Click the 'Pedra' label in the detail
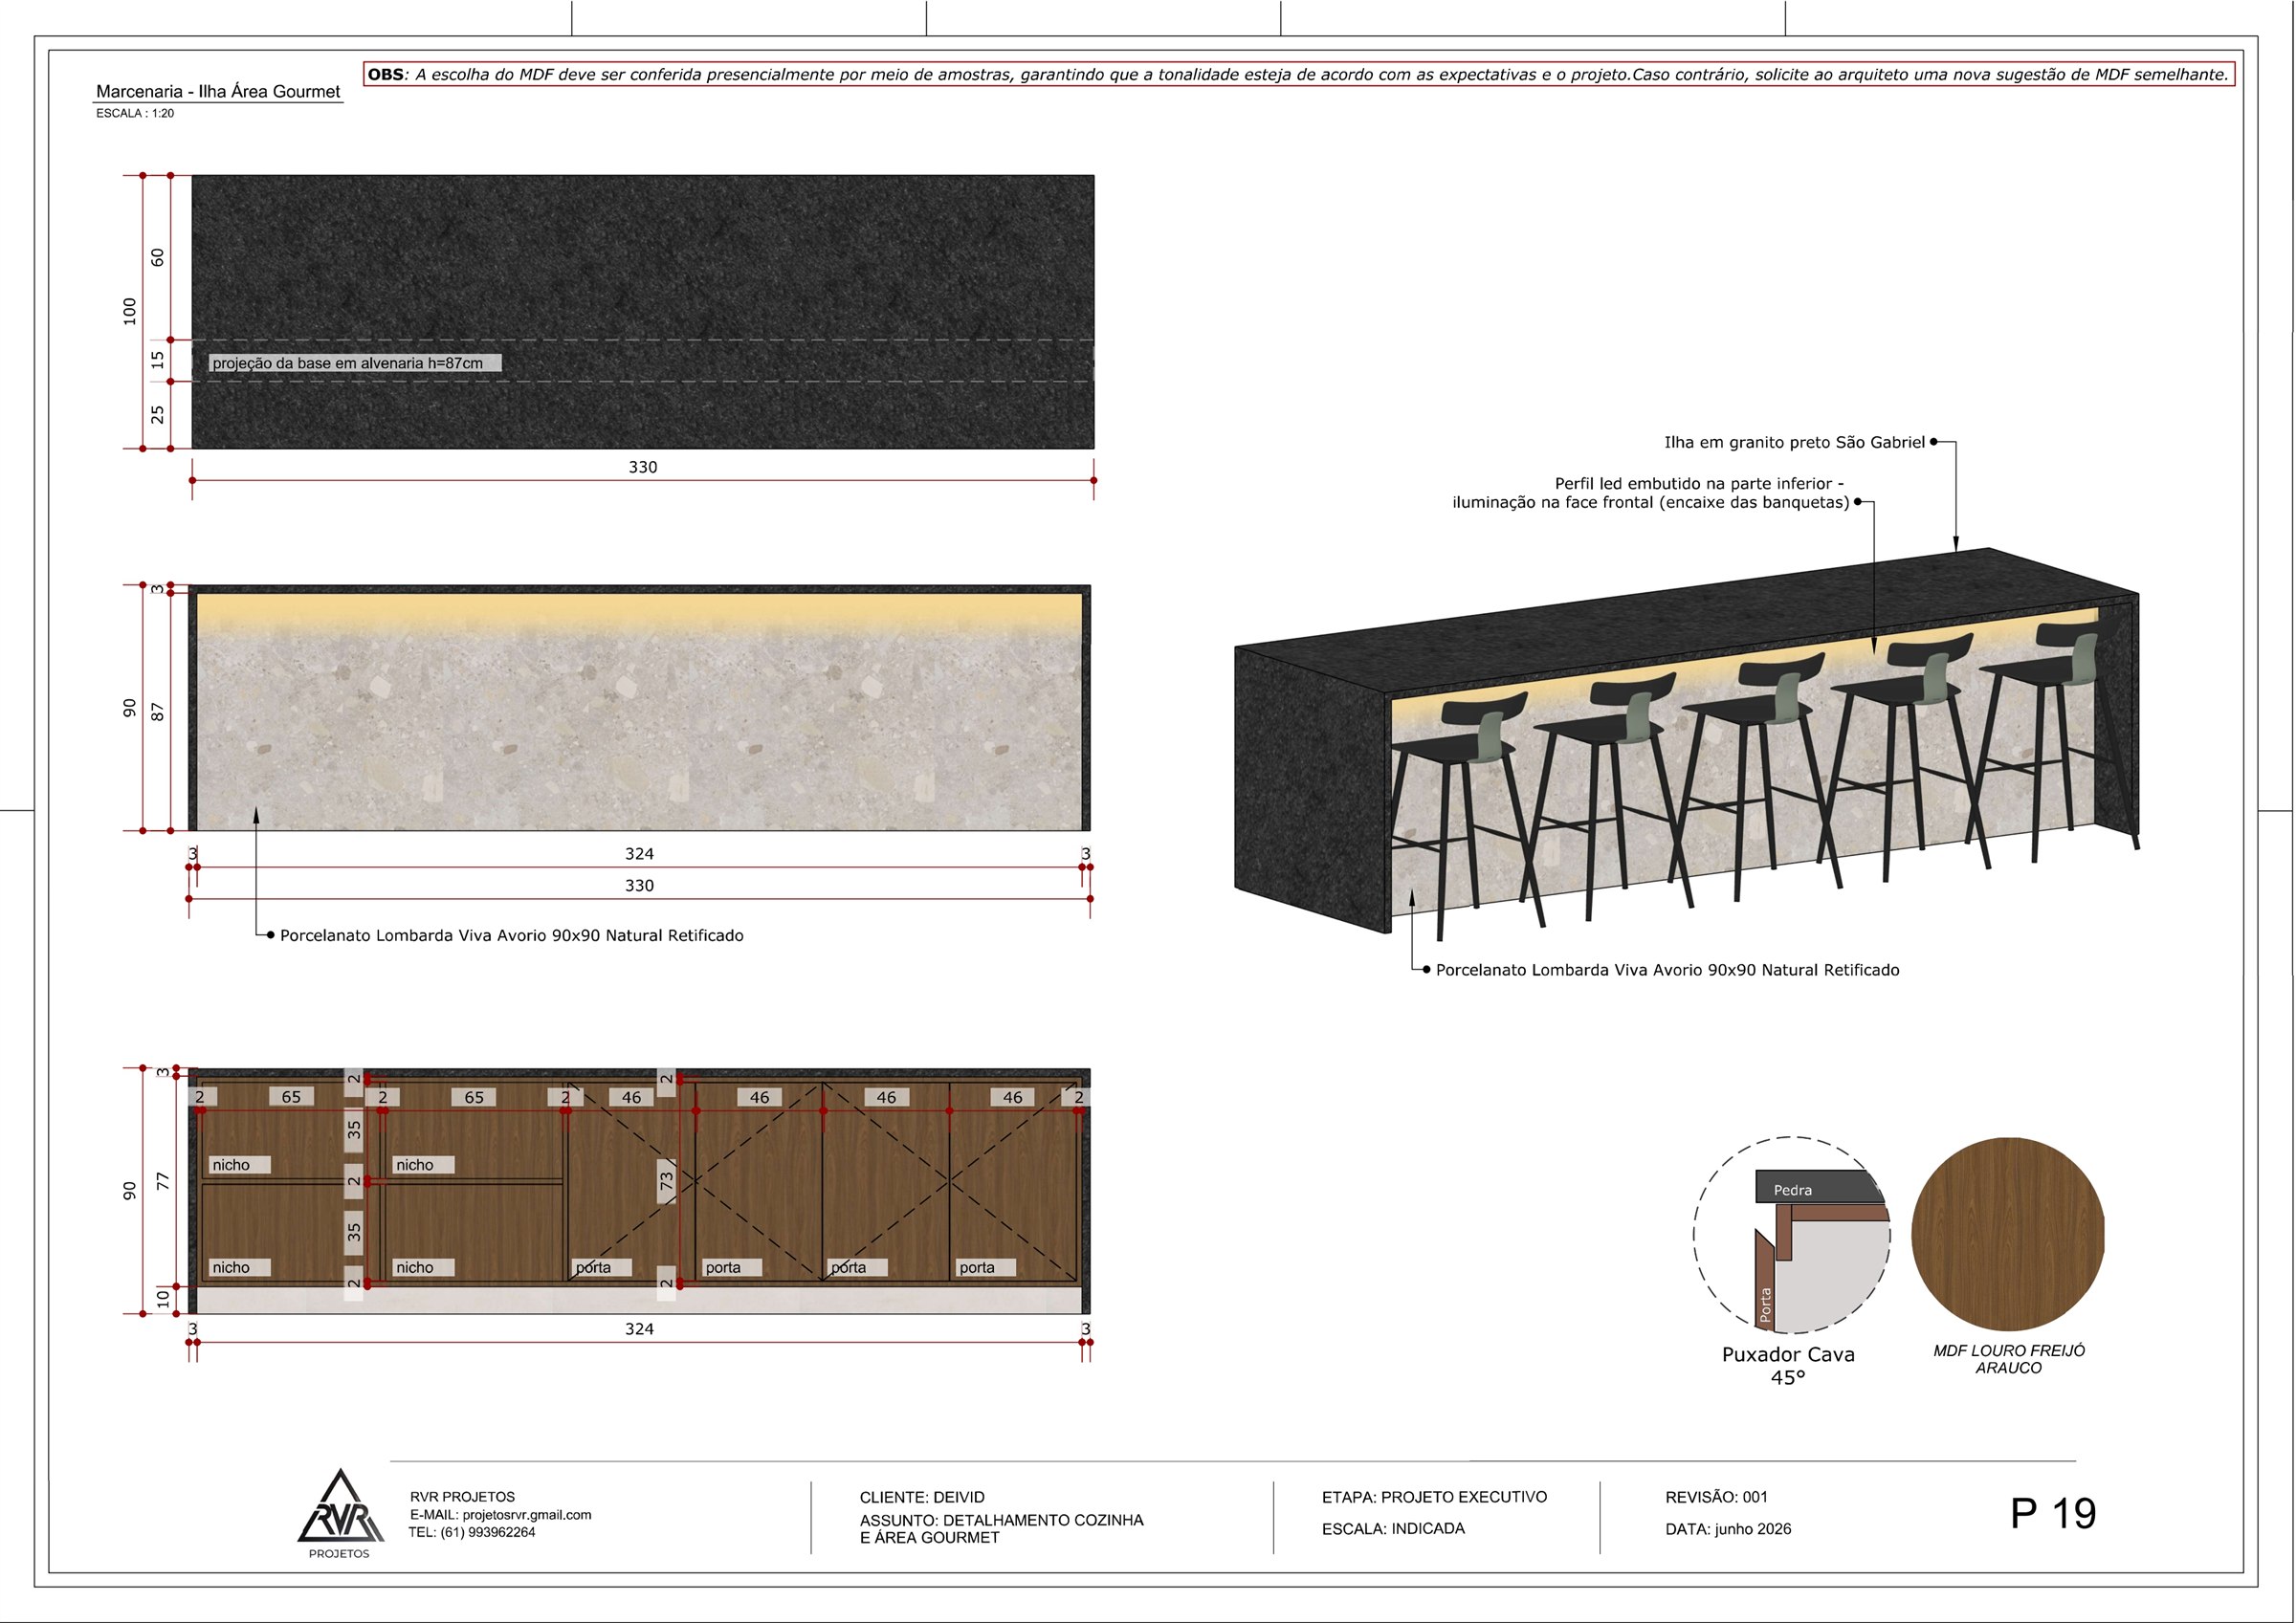The width and height of the screenshot is (2296, 1623). 1793,1190
